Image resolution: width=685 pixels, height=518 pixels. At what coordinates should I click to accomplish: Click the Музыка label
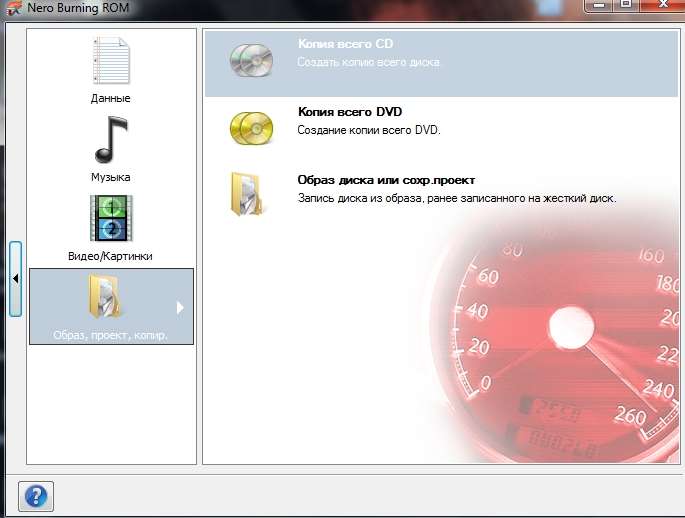click(111, 177)
